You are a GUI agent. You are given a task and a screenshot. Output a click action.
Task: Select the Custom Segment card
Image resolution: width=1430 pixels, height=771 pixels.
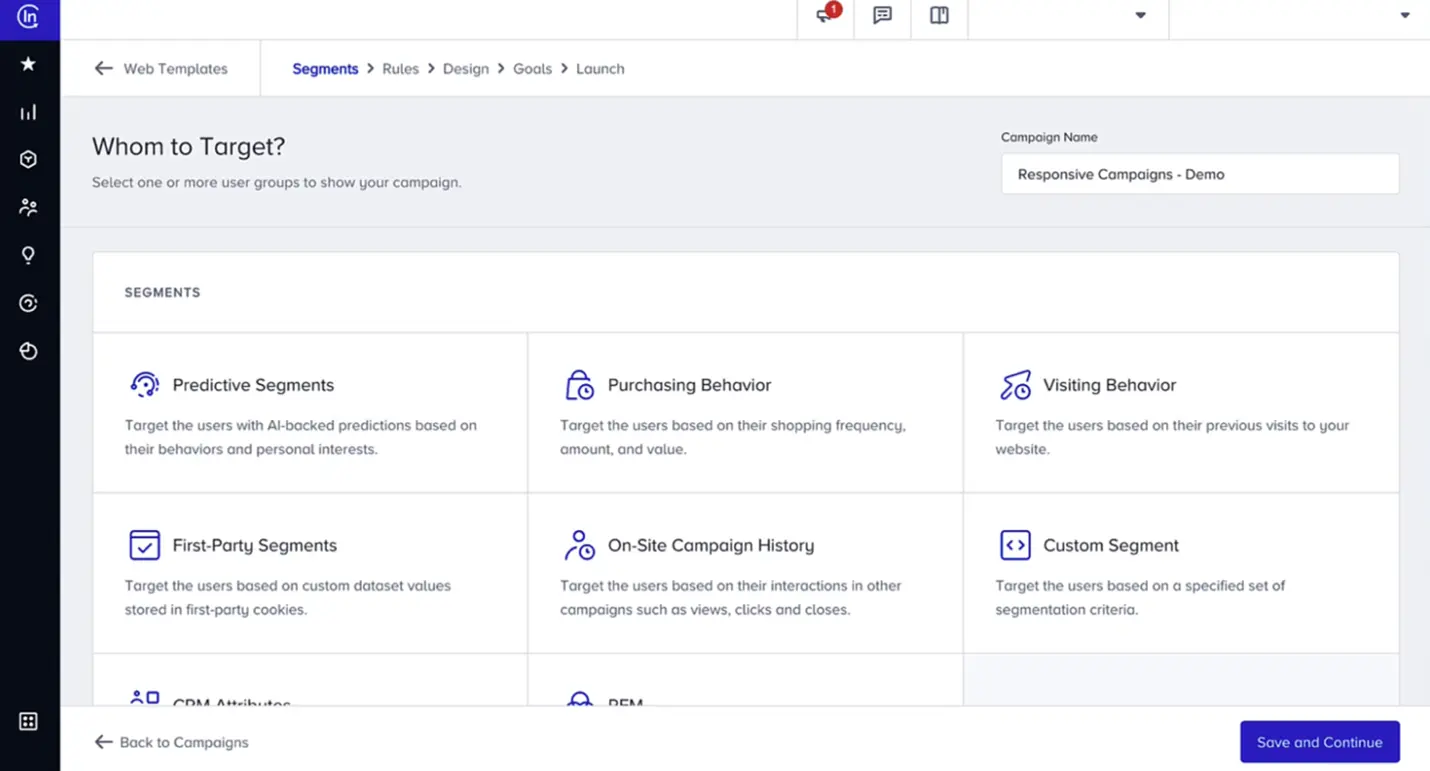pyautogui.click(x=1182, y=571)
